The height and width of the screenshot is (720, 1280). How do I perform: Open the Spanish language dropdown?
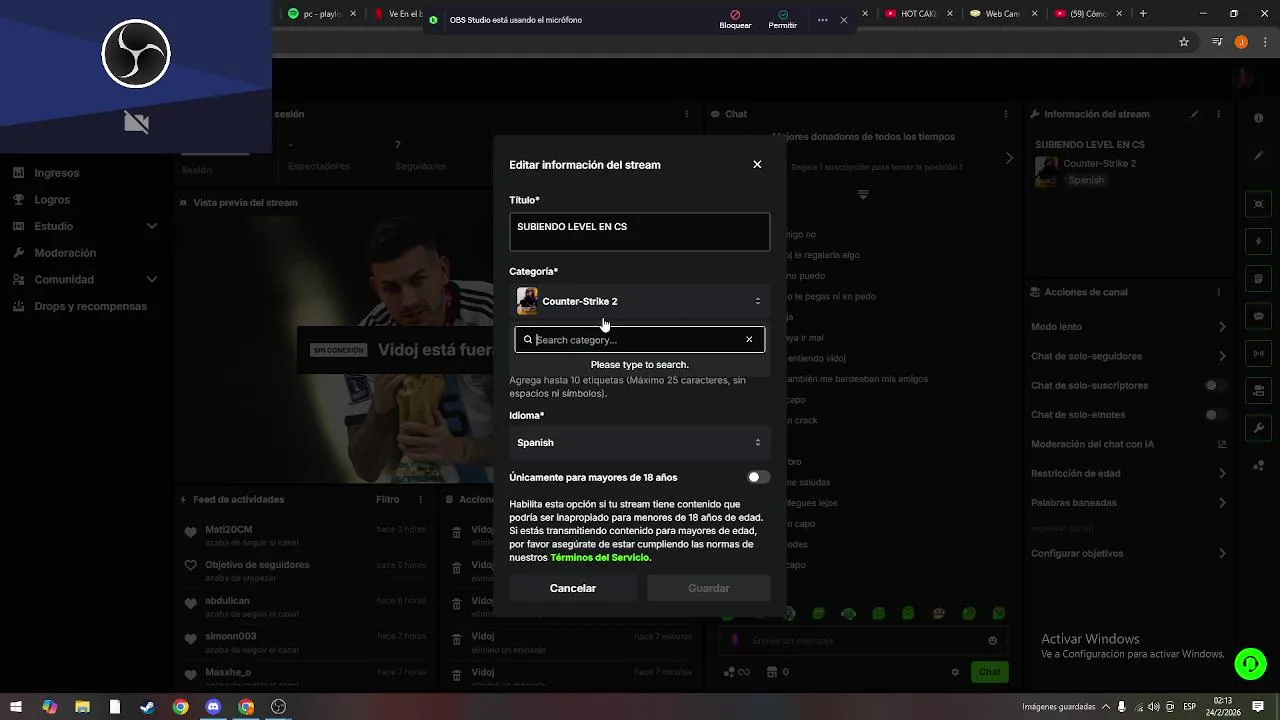point(639,442)
